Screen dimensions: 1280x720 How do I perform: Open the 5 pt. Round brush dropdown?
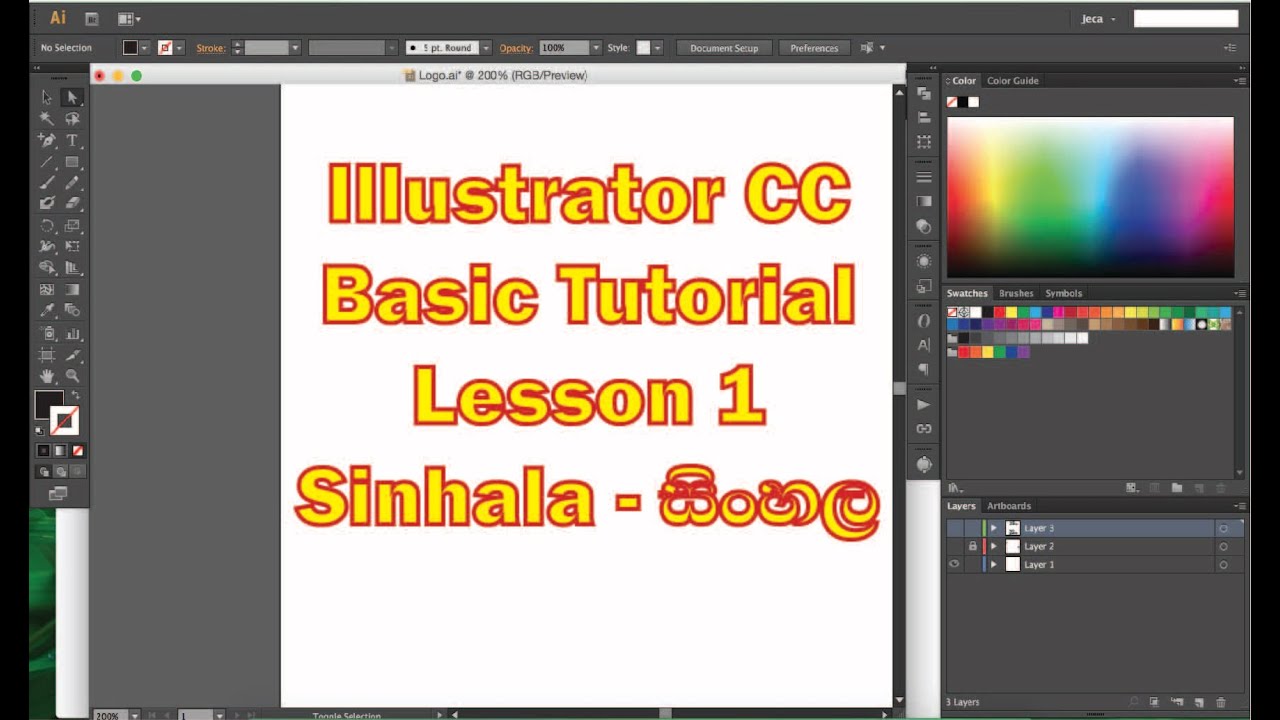(x=486, y=48)
